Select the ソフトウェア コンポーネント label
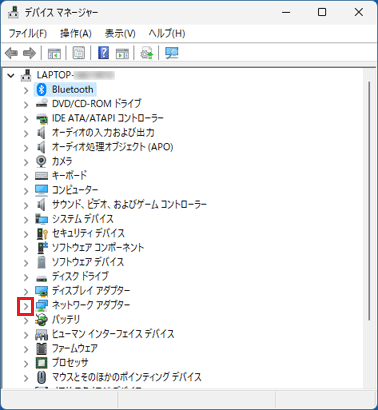 [x=98, y=248]
